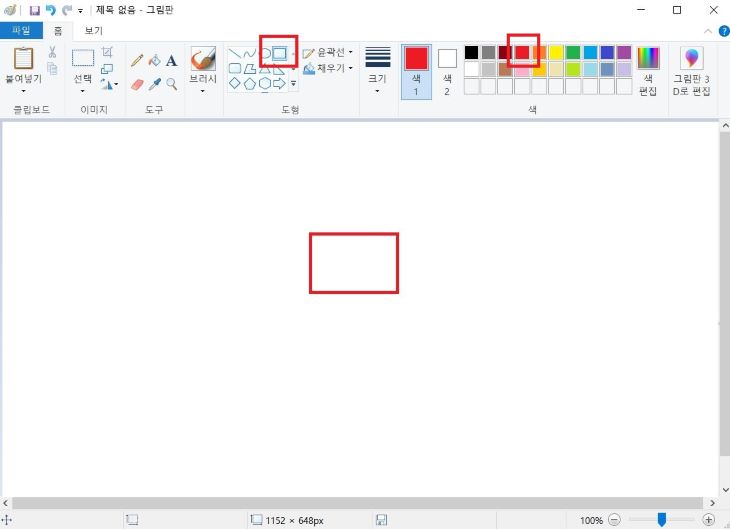Open 그림판 3D로 편집 (Edit with Paint 3D)
Image resolution: width=730 pixels, height=529 pixels.
691,71
